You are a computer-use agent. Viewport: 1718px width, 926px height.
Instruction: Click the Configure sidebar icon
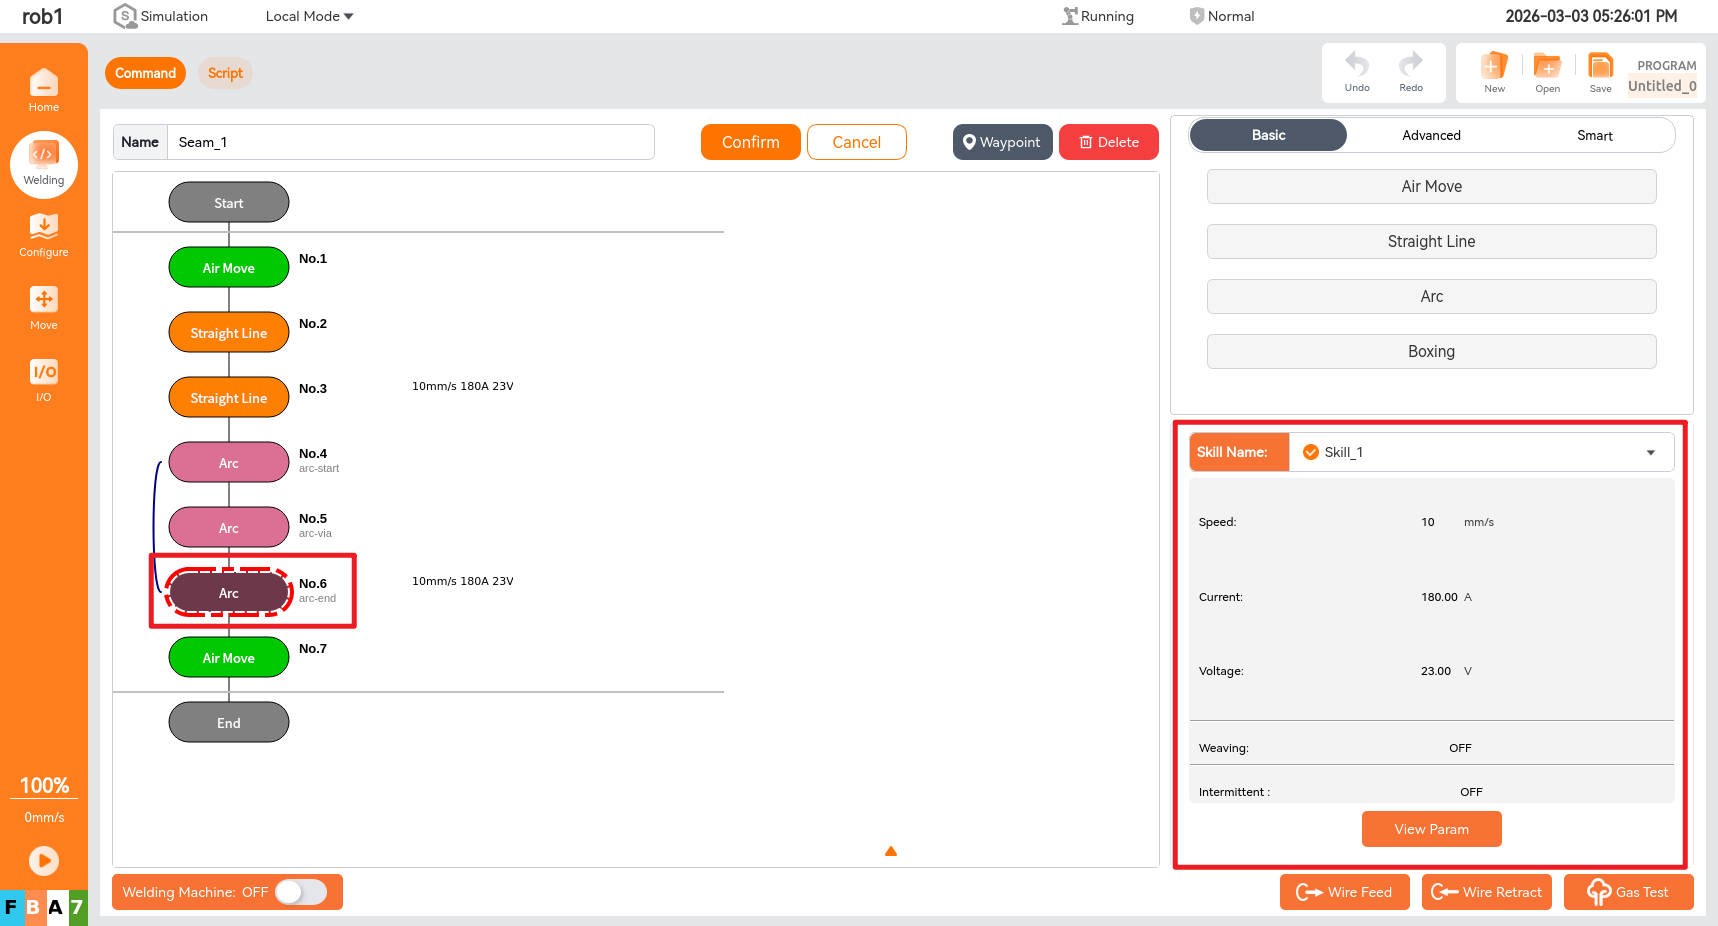(43, 235)
